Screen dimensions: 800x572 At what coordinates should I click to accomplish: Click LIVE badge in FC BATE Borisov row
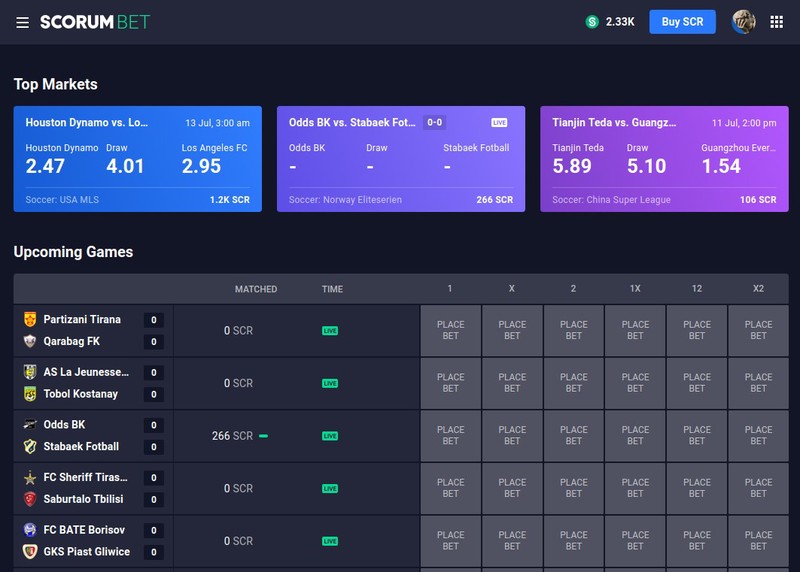point(330,541)
